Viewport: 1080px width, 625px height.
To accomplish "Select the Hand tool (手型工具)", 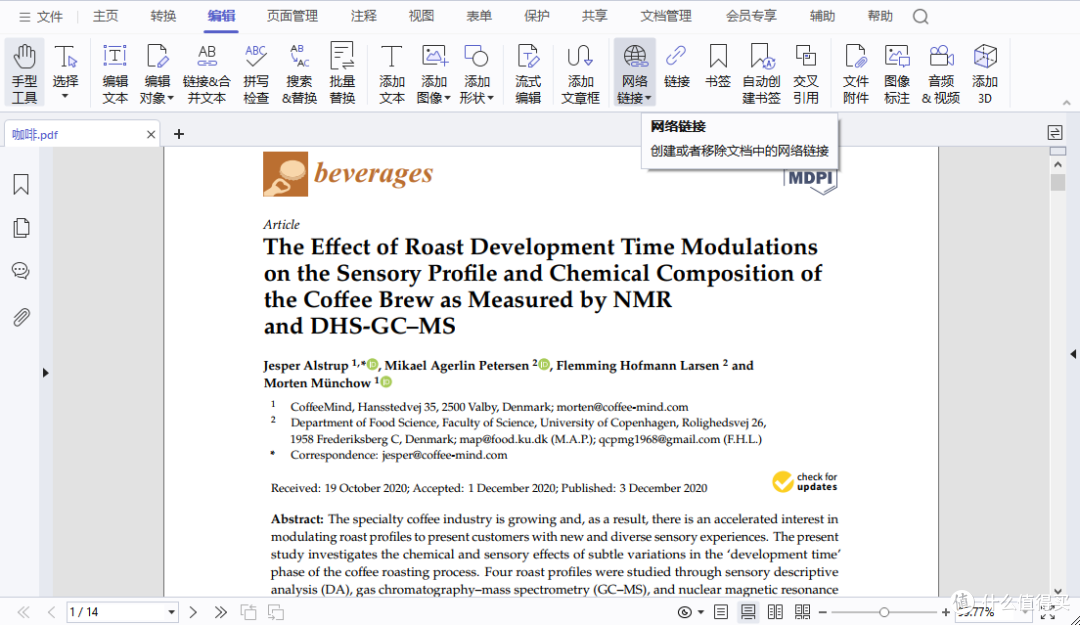I will click(x=25, y=73).
